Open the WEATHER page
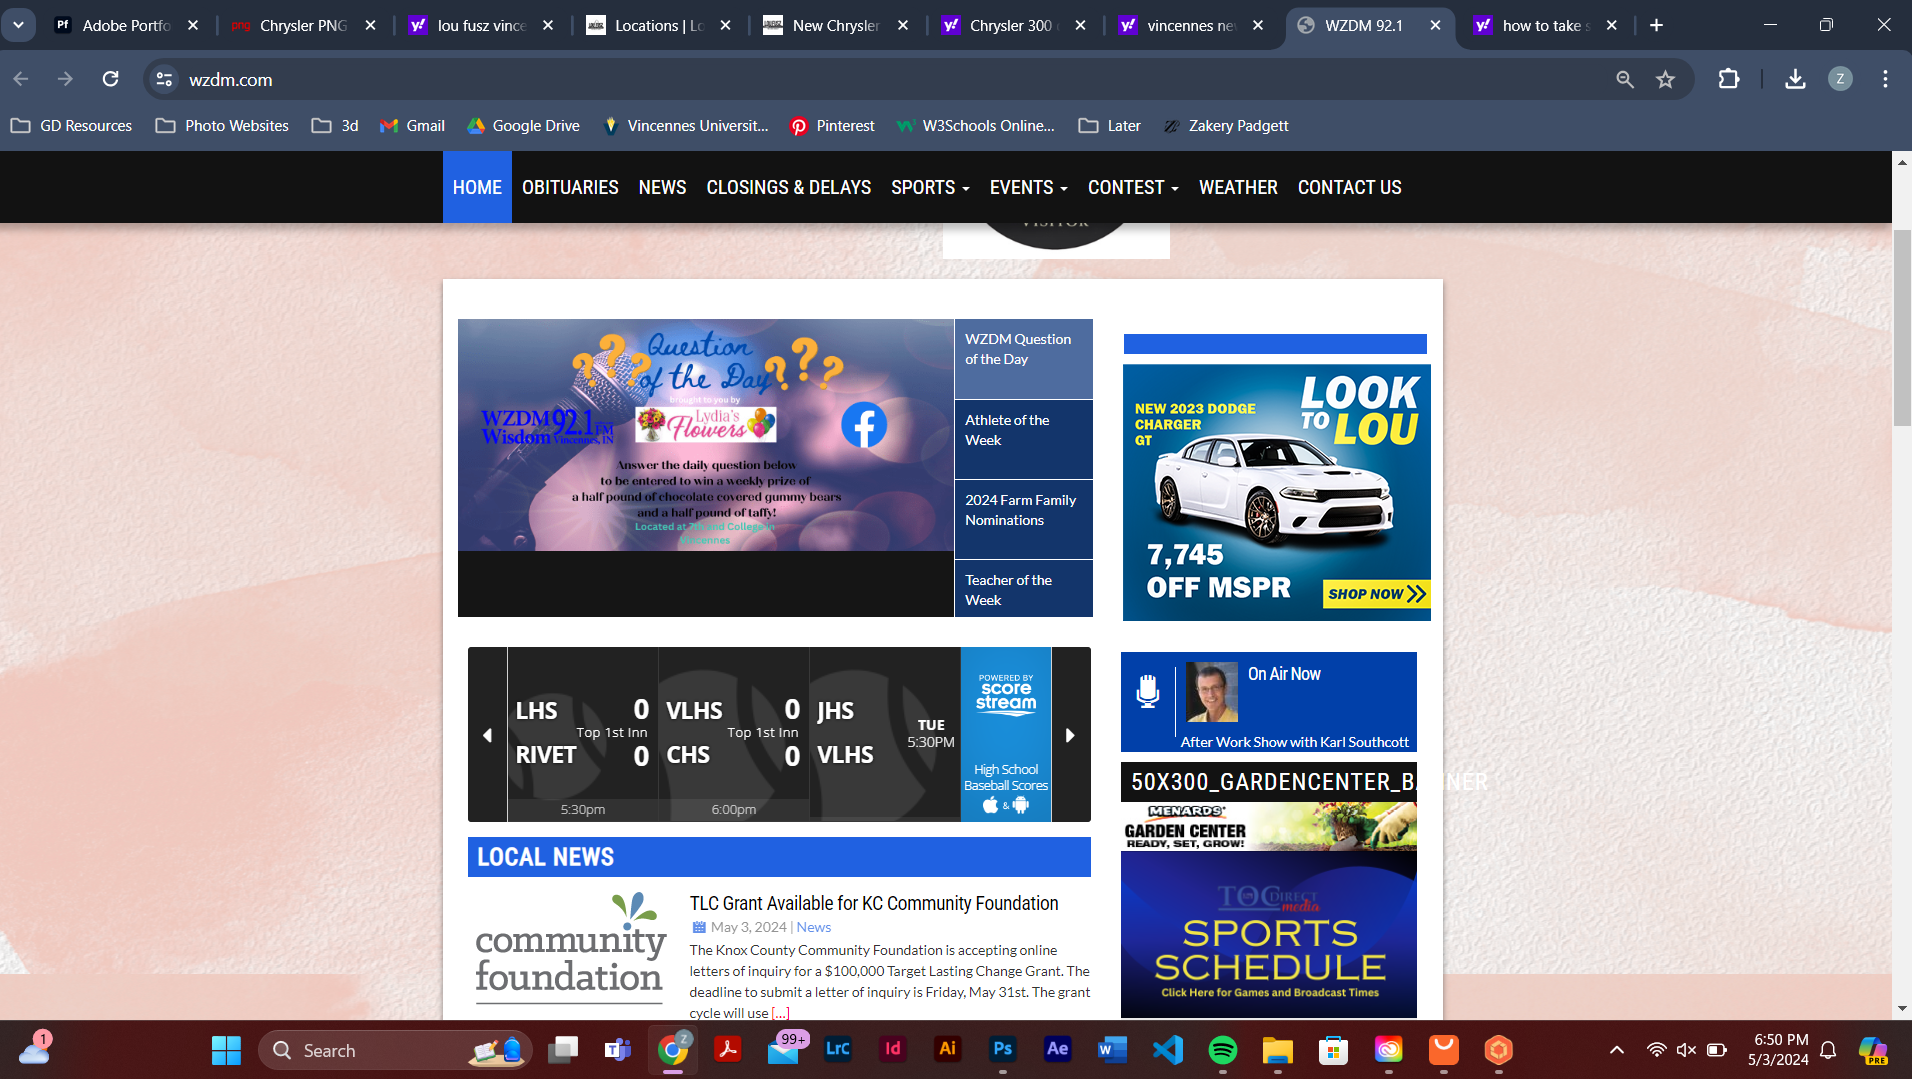Image resolution: width=1912 pixels, height=1079 pixels. coord(1238,187)
